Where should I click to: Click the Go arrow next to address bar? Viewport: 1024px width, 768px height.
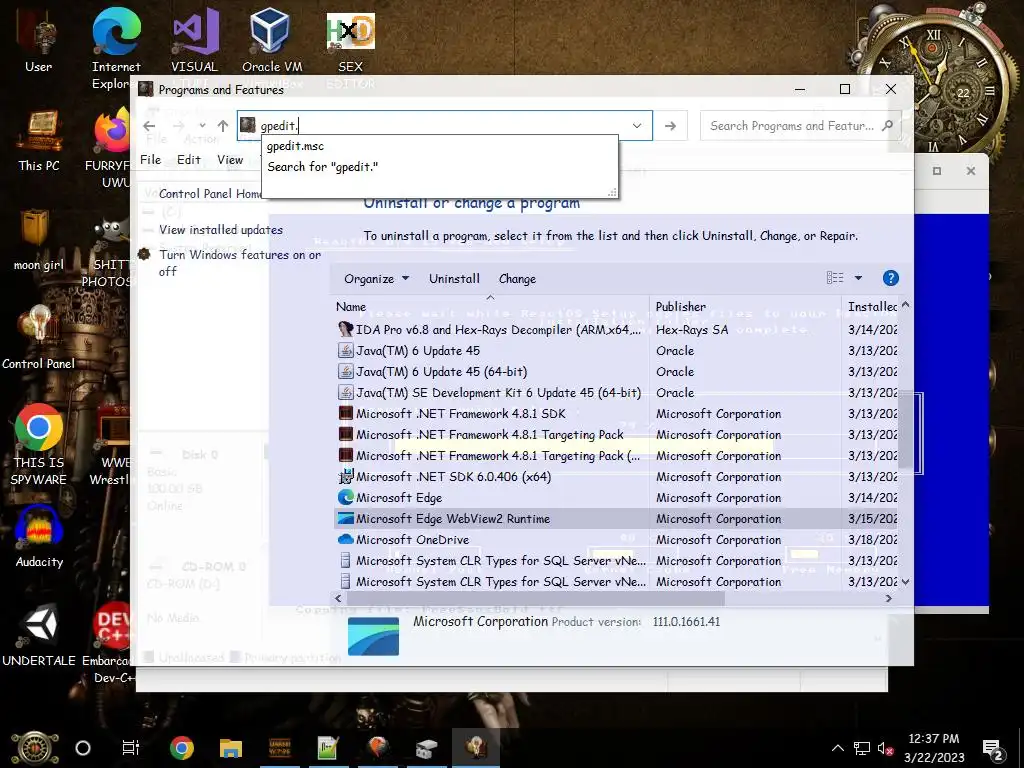click(670, 126)
